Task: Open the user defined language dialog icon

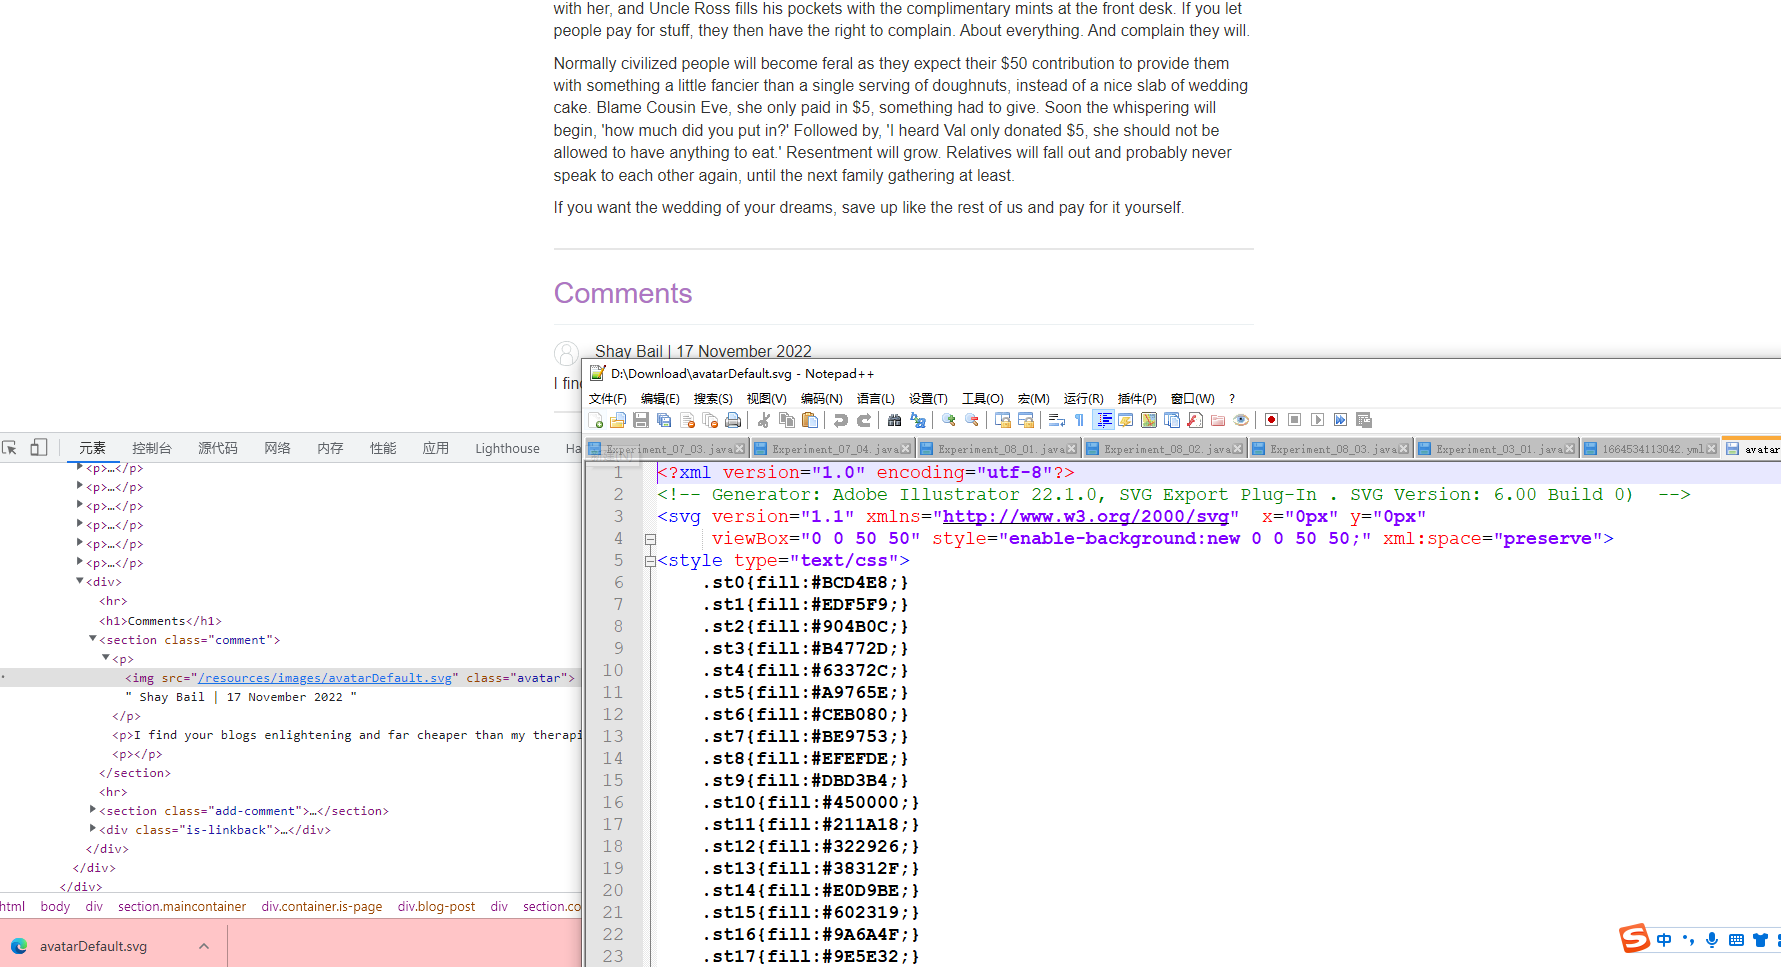Action: click(1126, 420)
